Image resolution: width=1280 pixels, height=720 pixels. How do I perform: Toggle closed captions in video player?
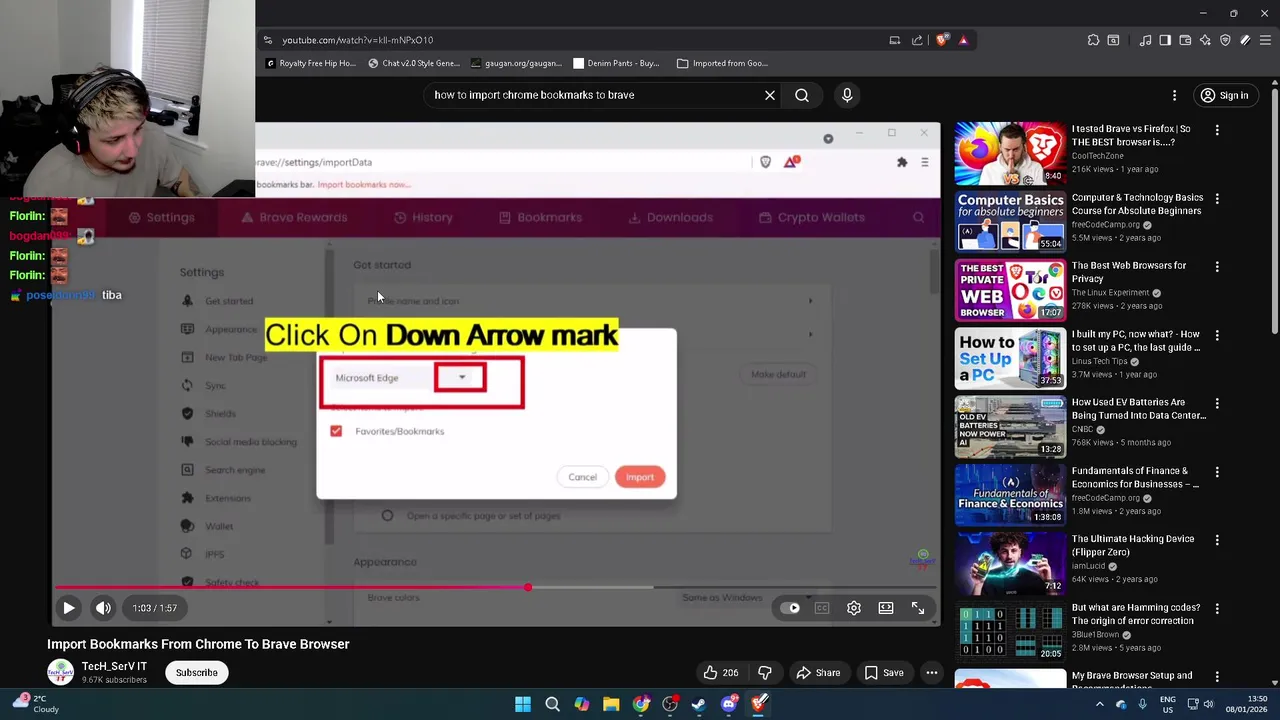click(x=822, y=608)
